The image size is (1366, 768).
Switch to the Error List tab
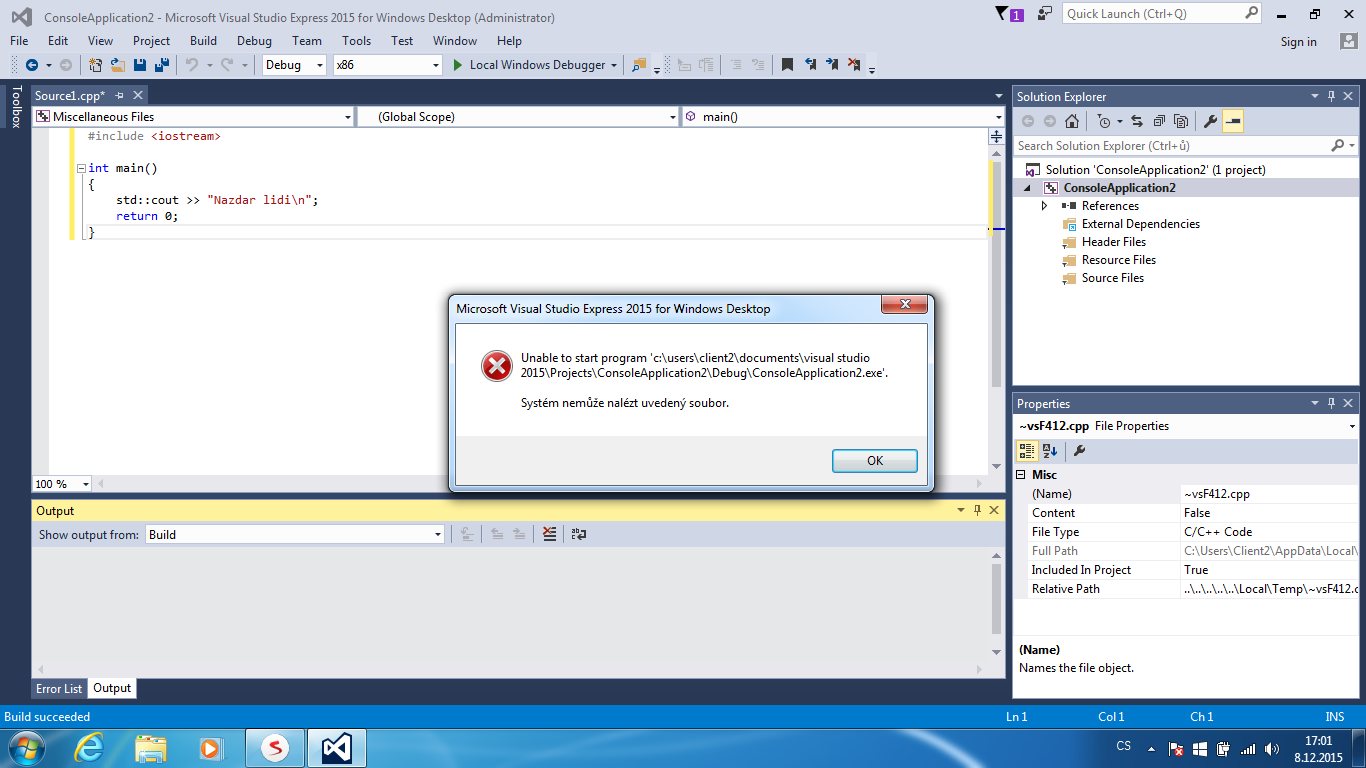[59, 688]
